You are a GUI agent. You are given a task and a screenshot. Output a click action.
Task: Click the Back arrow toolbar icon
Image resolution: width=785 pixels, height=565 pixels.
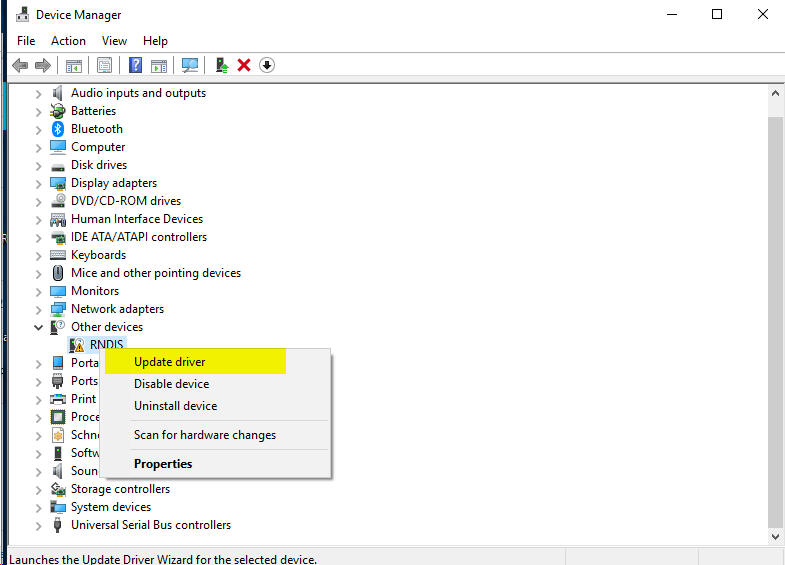pos(20,65)
